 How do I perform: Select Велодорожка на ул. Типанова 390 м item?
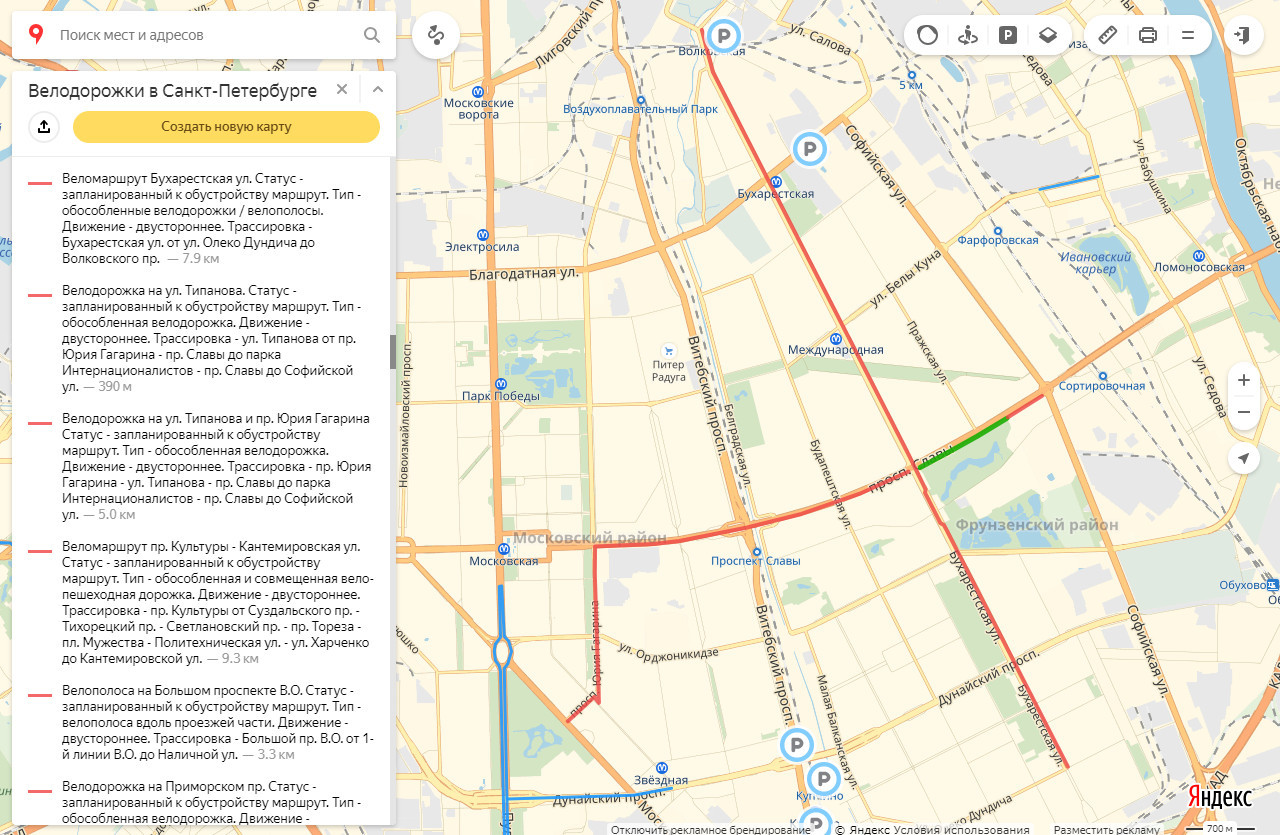point(203,338)
